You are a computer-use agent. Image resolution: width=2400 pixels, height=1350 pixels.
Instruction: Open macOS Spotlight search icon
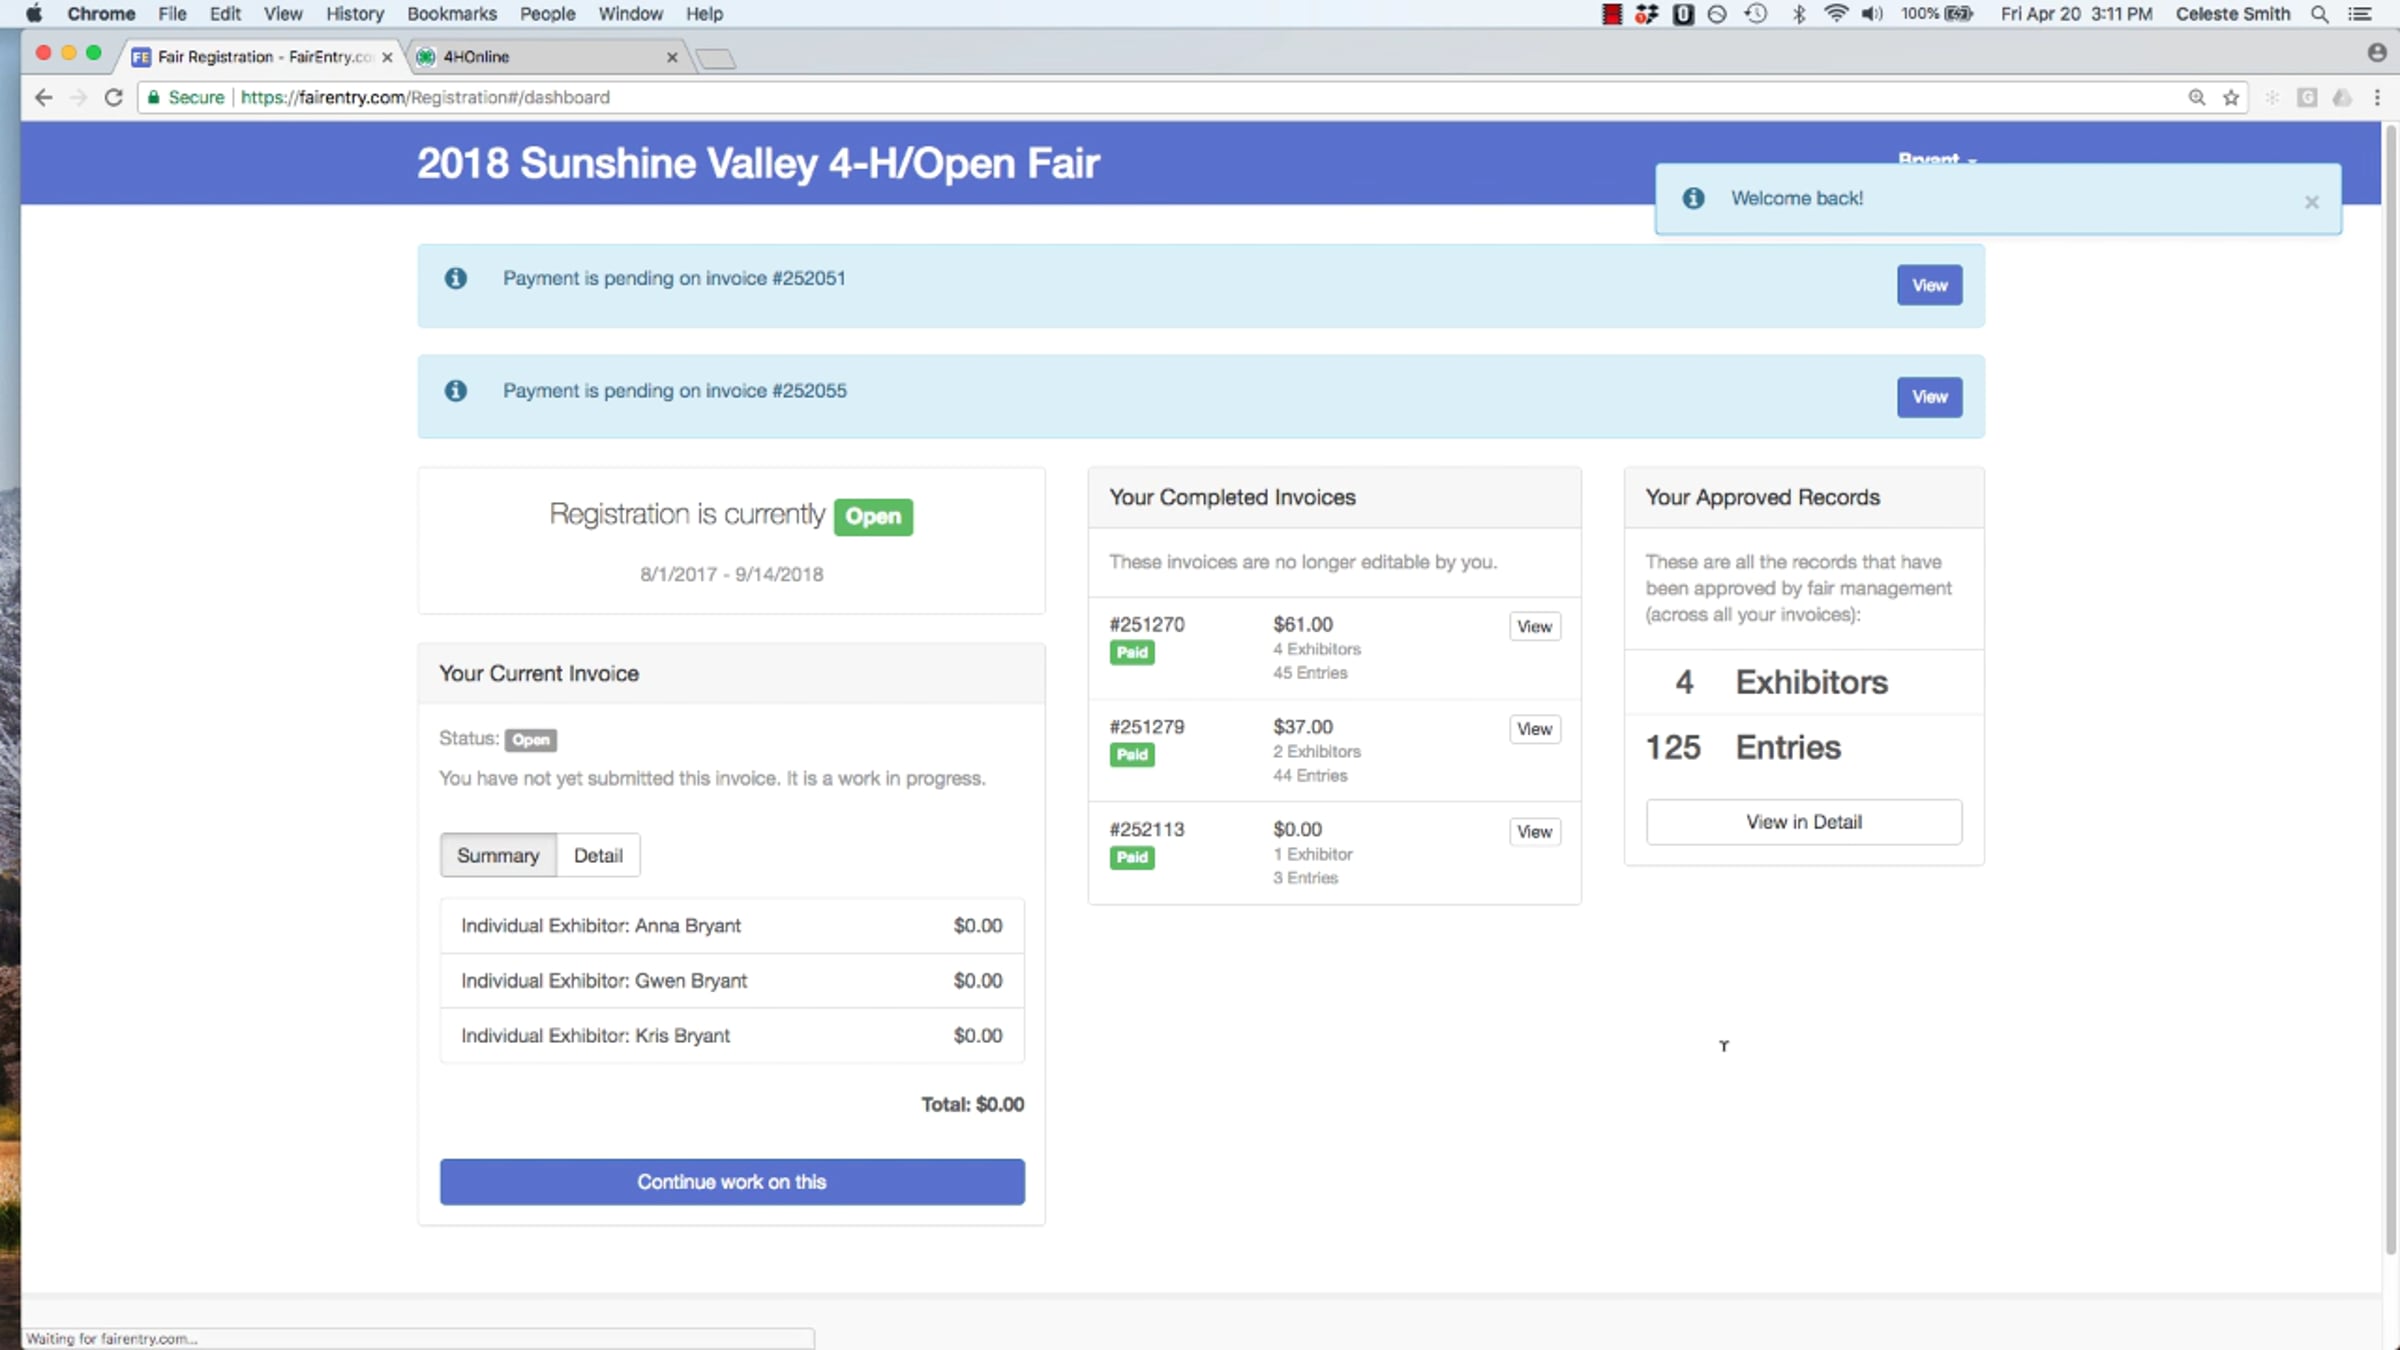click(x=2320, y=14)
